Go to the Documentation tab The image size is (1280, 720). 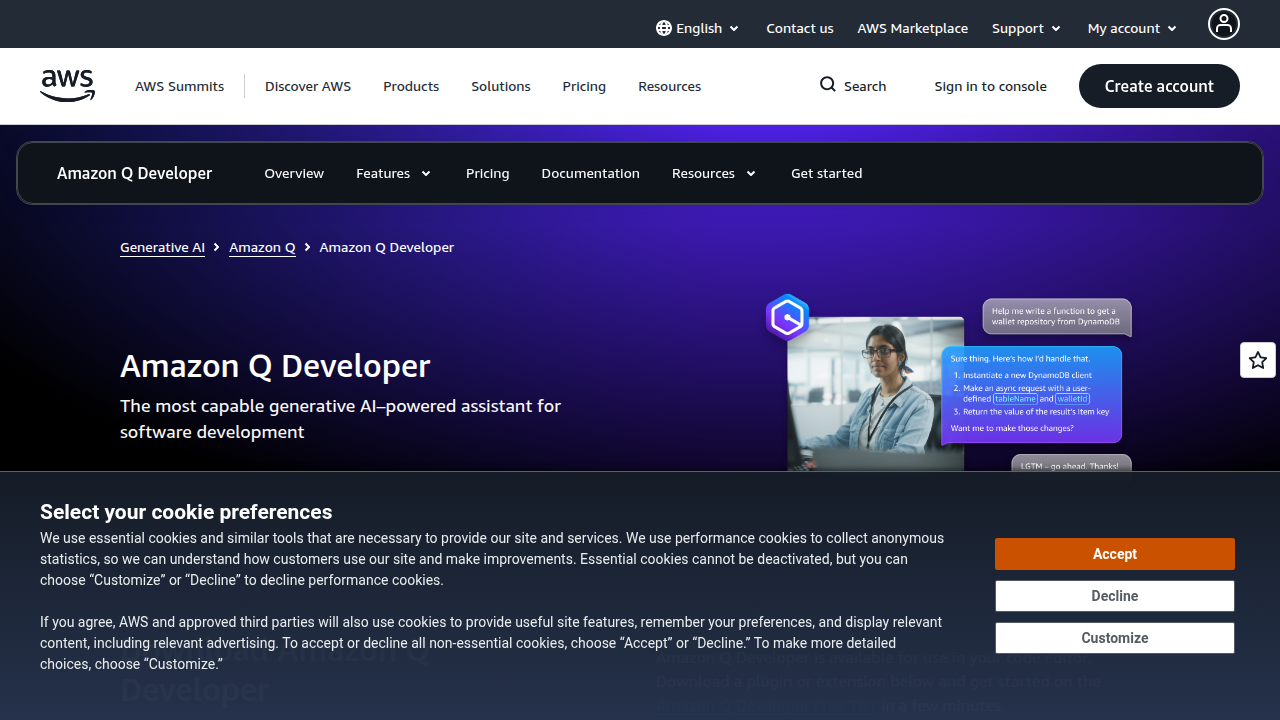590,173
